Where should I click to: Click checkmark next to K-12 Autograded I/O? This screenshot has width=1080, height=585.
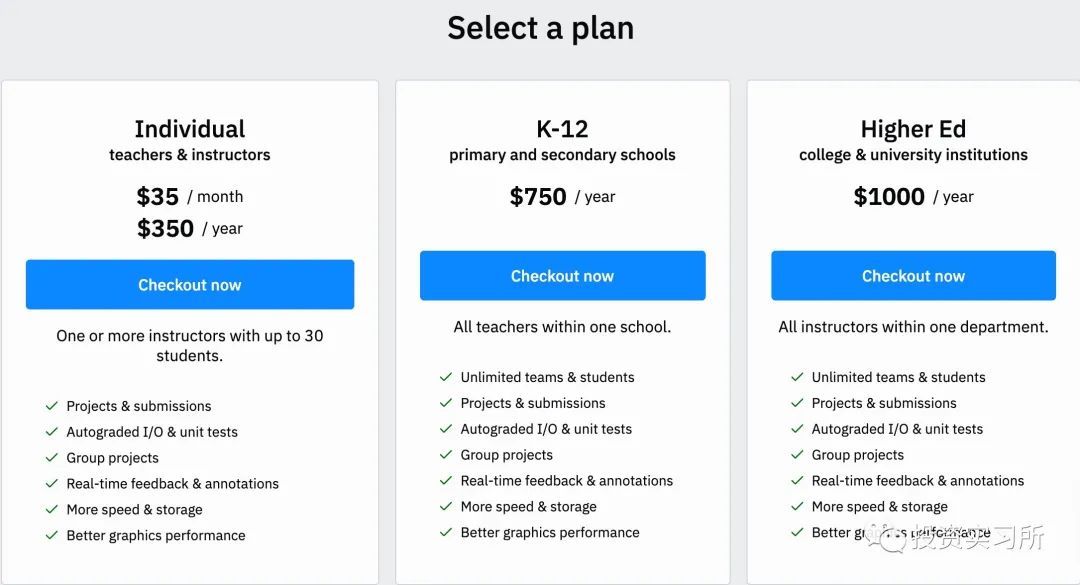tap(446, 429)
